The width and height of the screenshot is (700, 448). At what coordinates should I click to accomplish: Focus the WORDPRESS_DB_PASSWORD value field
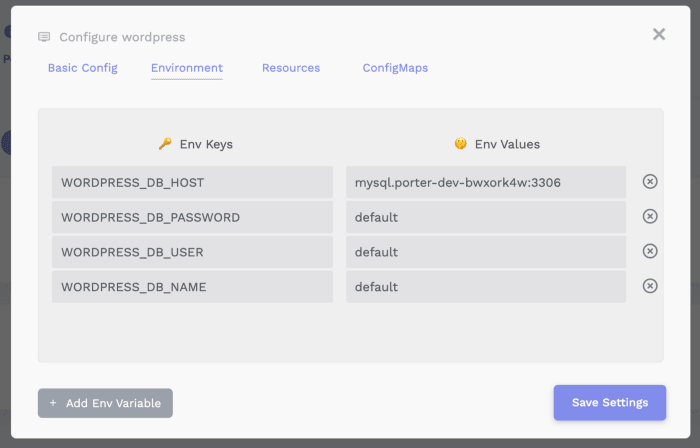click(486, 217)
